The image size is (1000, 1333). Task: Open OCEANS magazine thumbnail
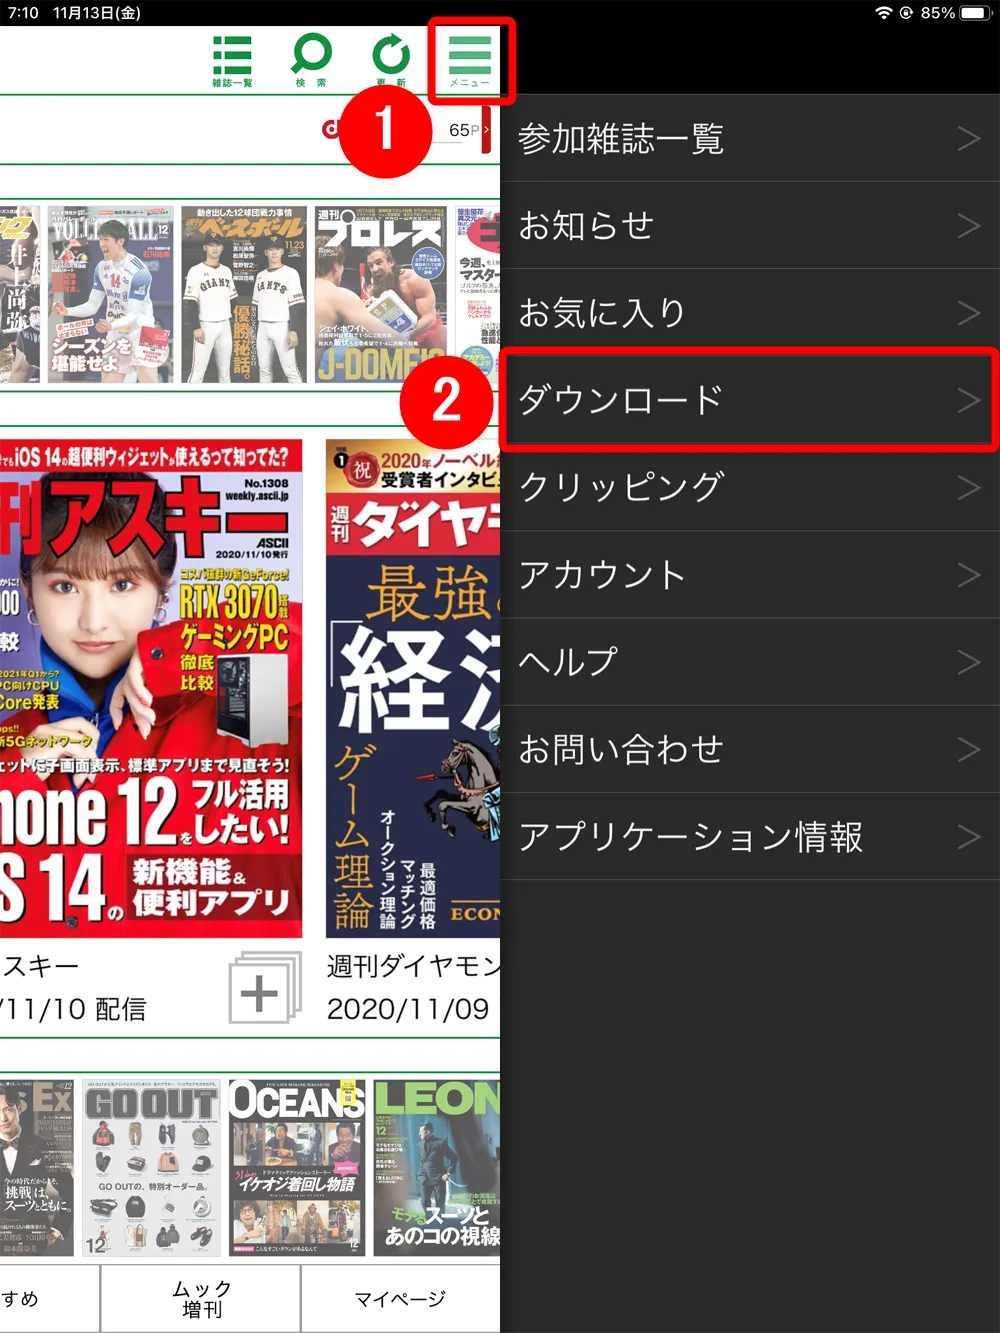point(296,1167)
